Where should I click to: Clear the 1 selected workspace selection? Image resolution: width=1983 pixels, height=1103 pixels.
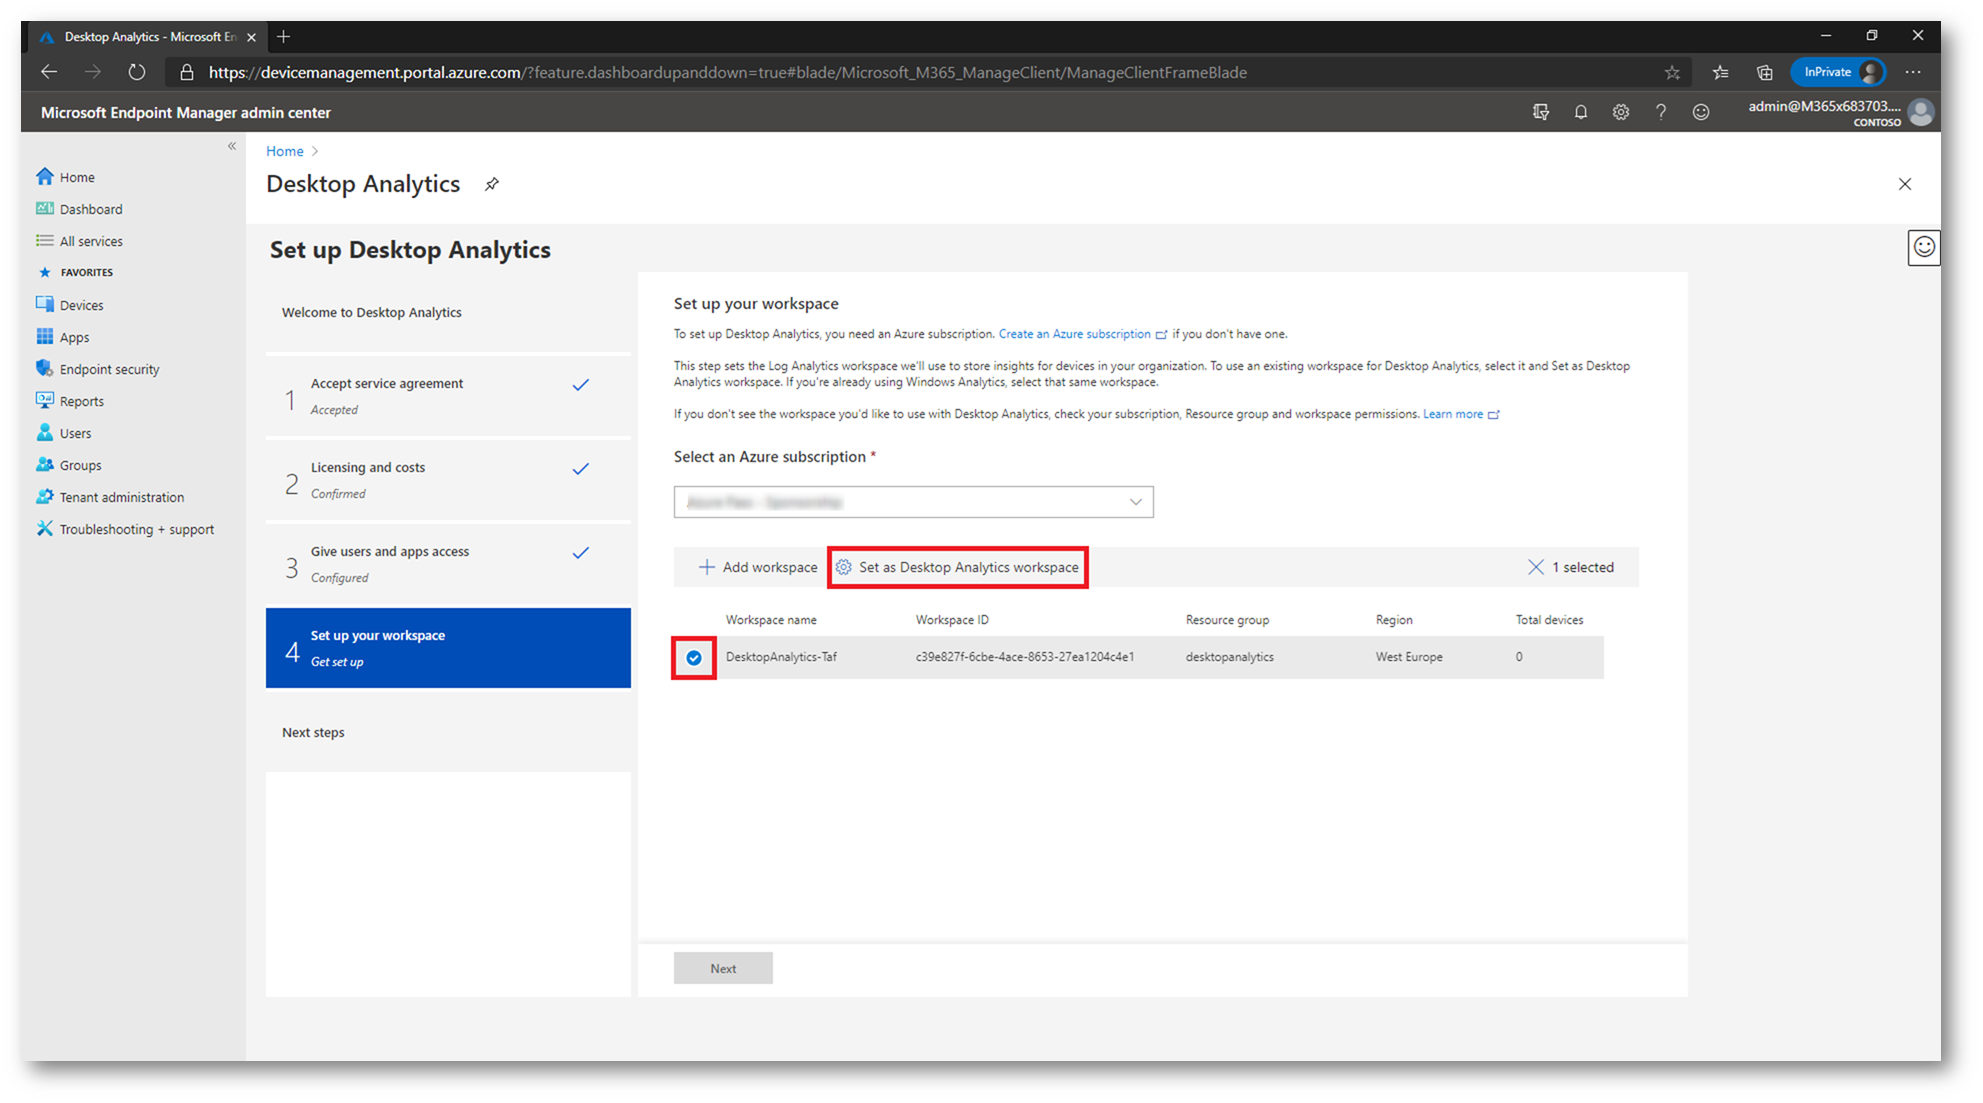tap(1536, 567)
